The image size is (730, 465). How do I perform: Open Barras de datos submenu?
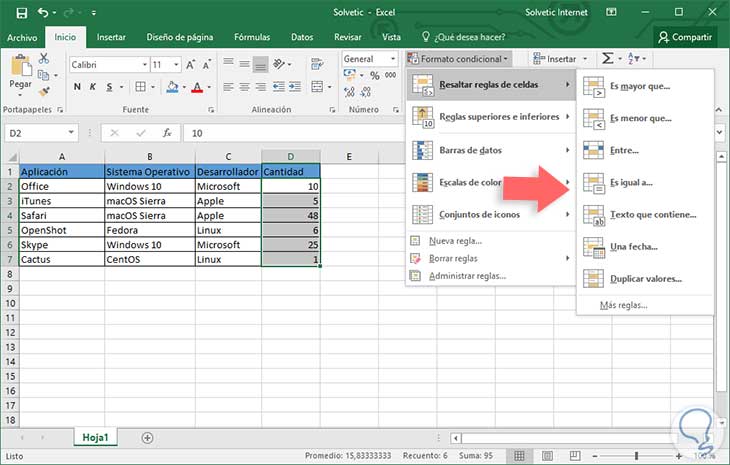[x=491, y=150]
